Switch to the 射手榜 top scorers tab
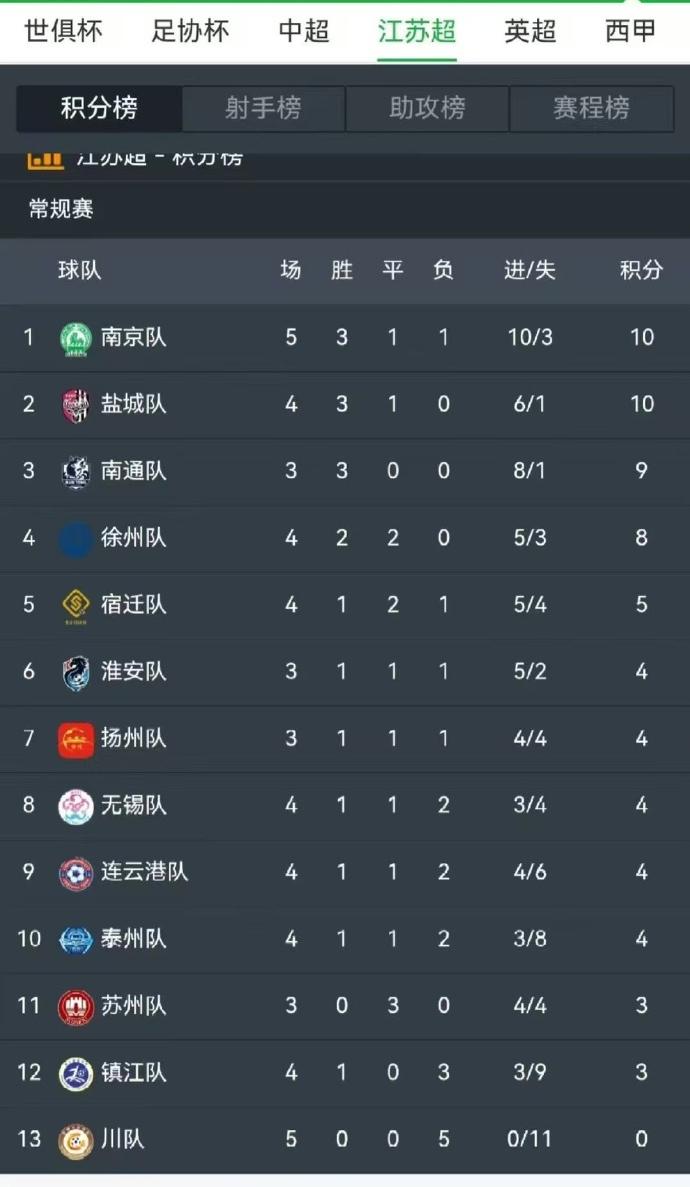This screenshot has width=690, height=1187. click(263, 108)
